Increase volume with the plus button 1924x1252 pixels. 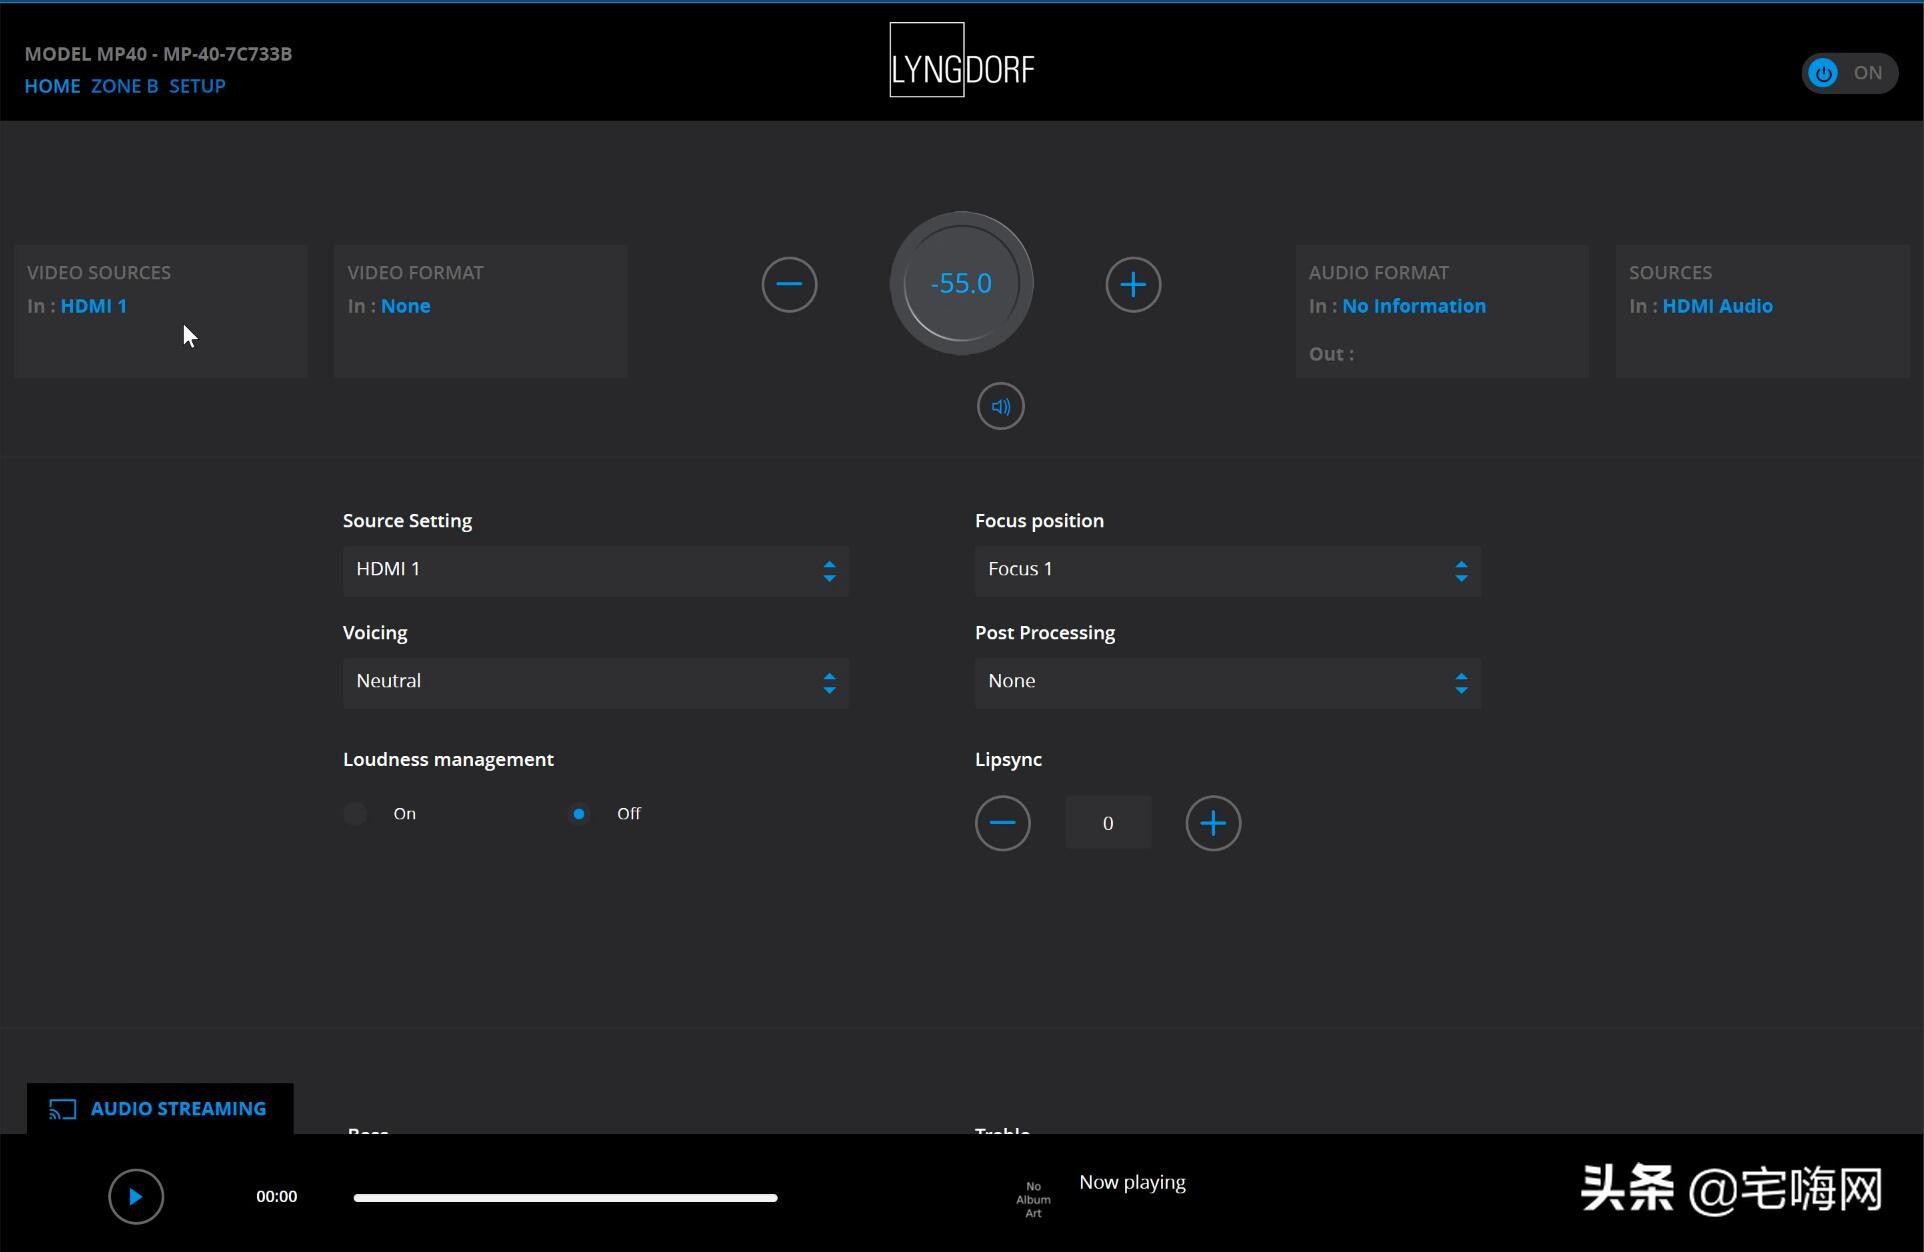[x=1132, y=285]
